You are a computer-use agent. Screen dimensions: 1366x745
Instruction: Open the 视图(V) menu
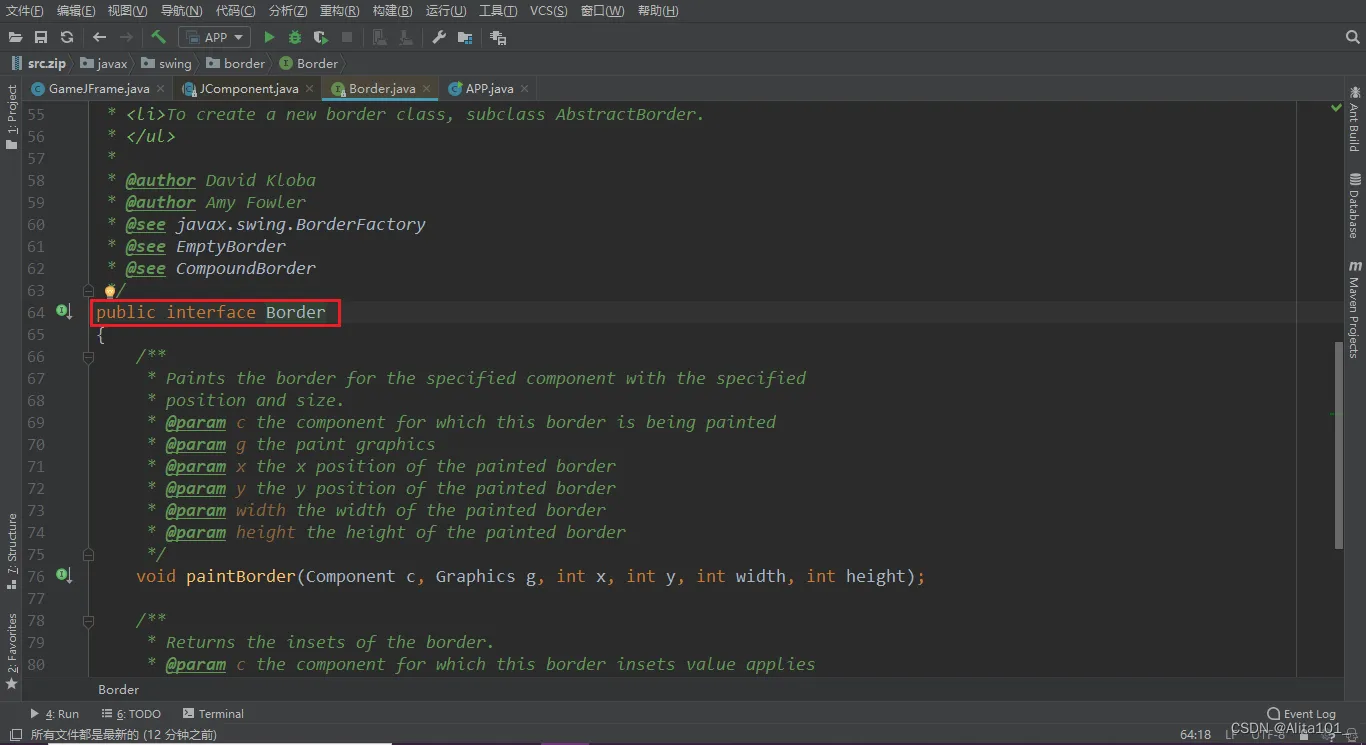(127, 11)
